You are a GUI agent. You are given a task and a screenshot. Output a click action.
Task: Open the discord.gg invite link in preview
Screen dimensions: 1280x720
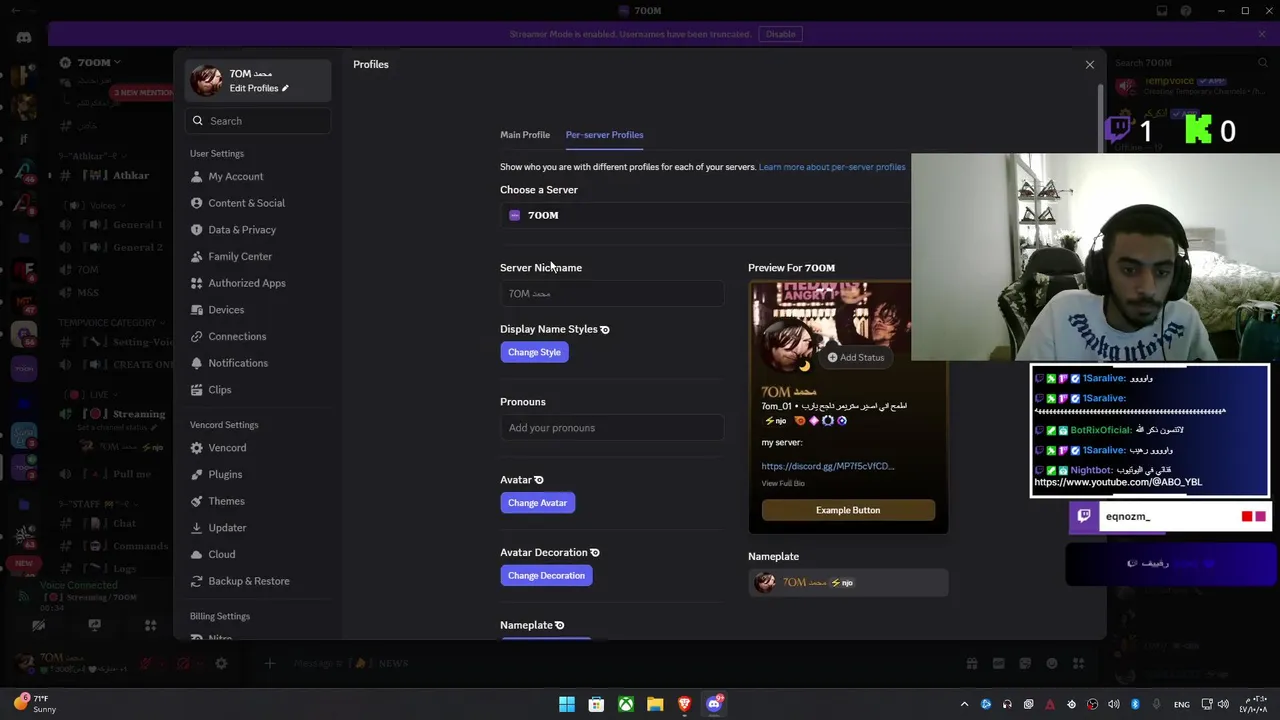[828, 466]
